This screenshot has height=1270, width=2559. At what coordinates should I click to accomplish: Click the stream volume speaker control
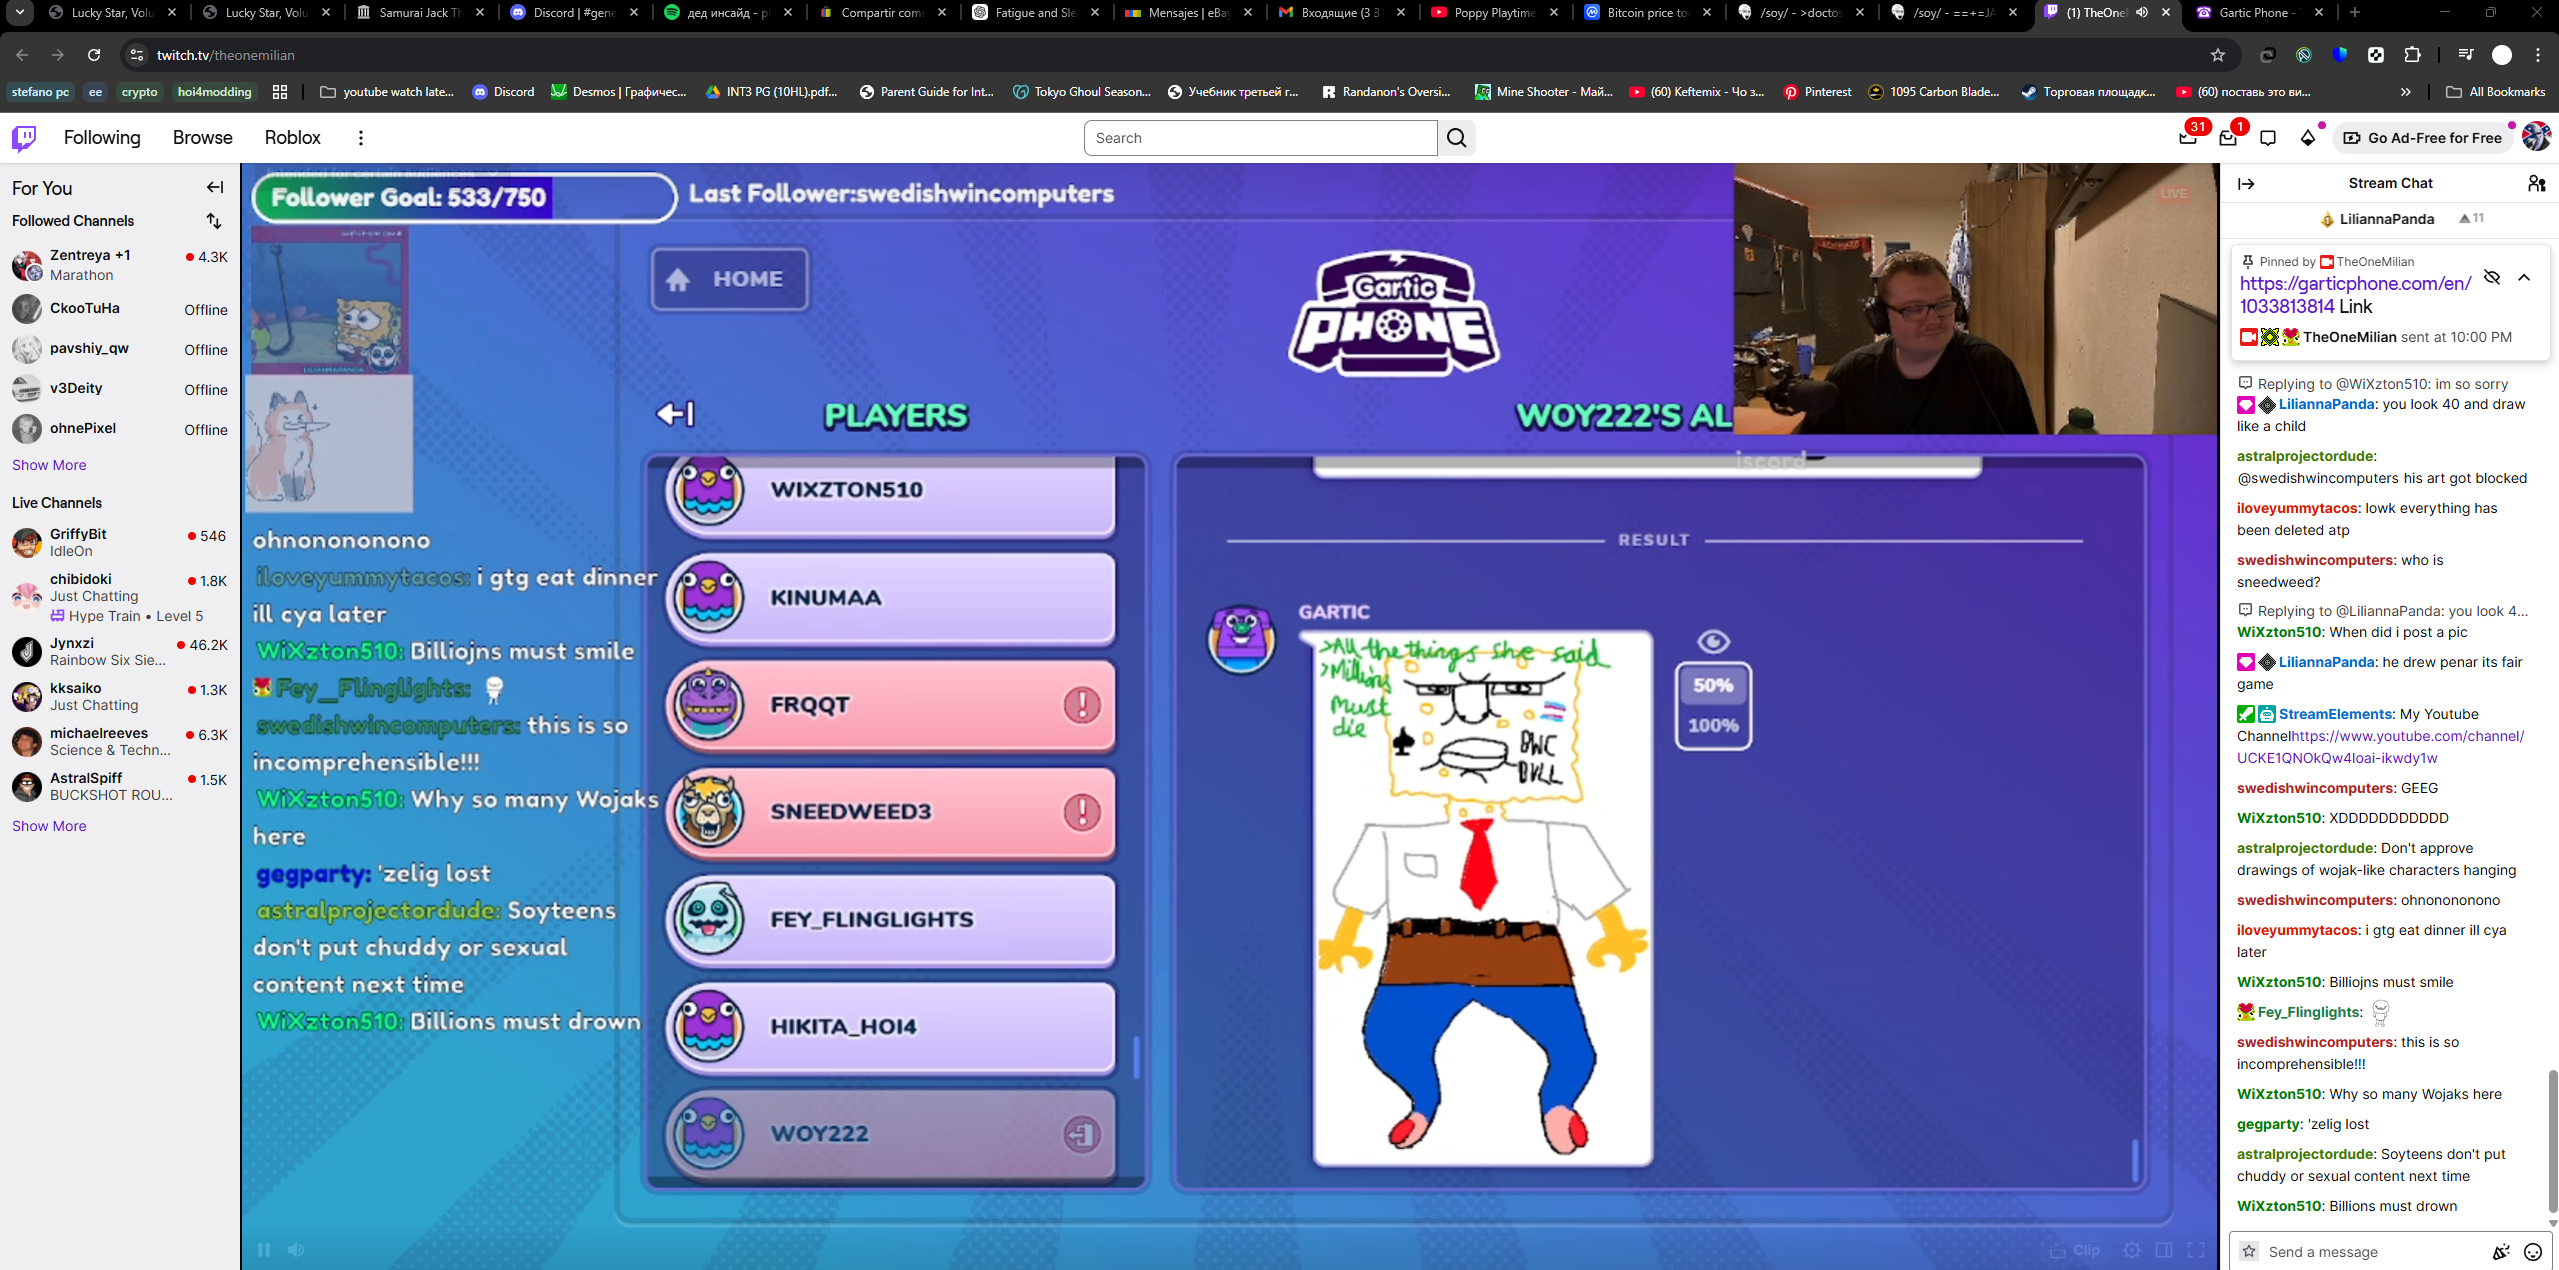click(296, 1250)
